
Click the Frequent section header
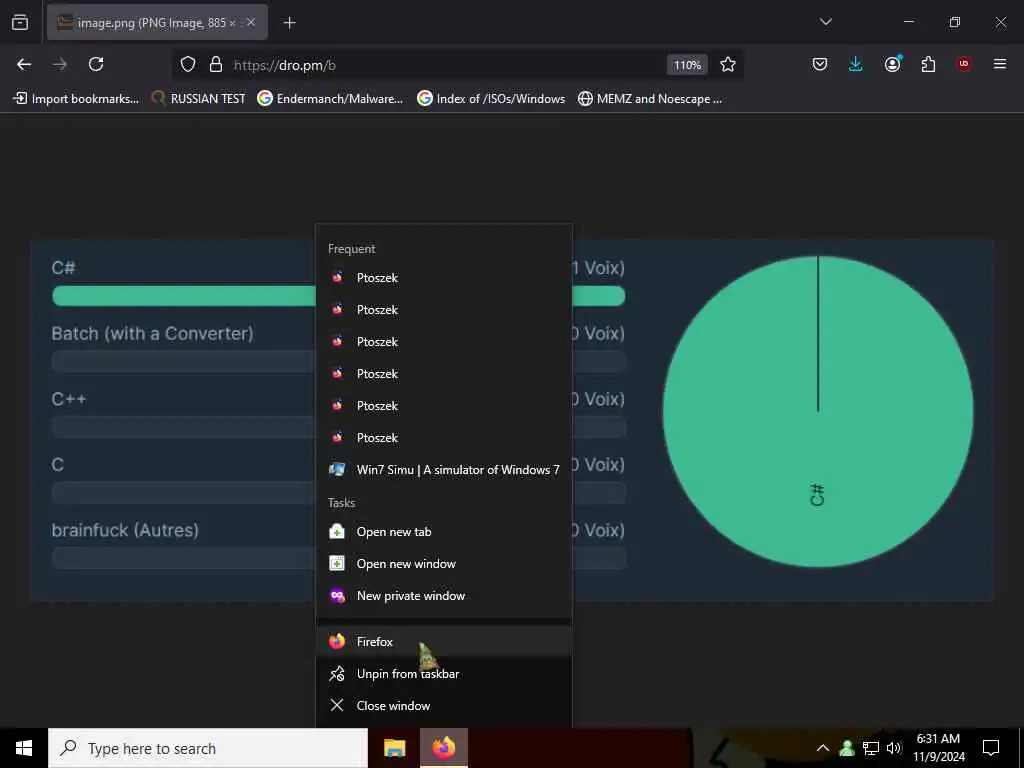(351, 249)
